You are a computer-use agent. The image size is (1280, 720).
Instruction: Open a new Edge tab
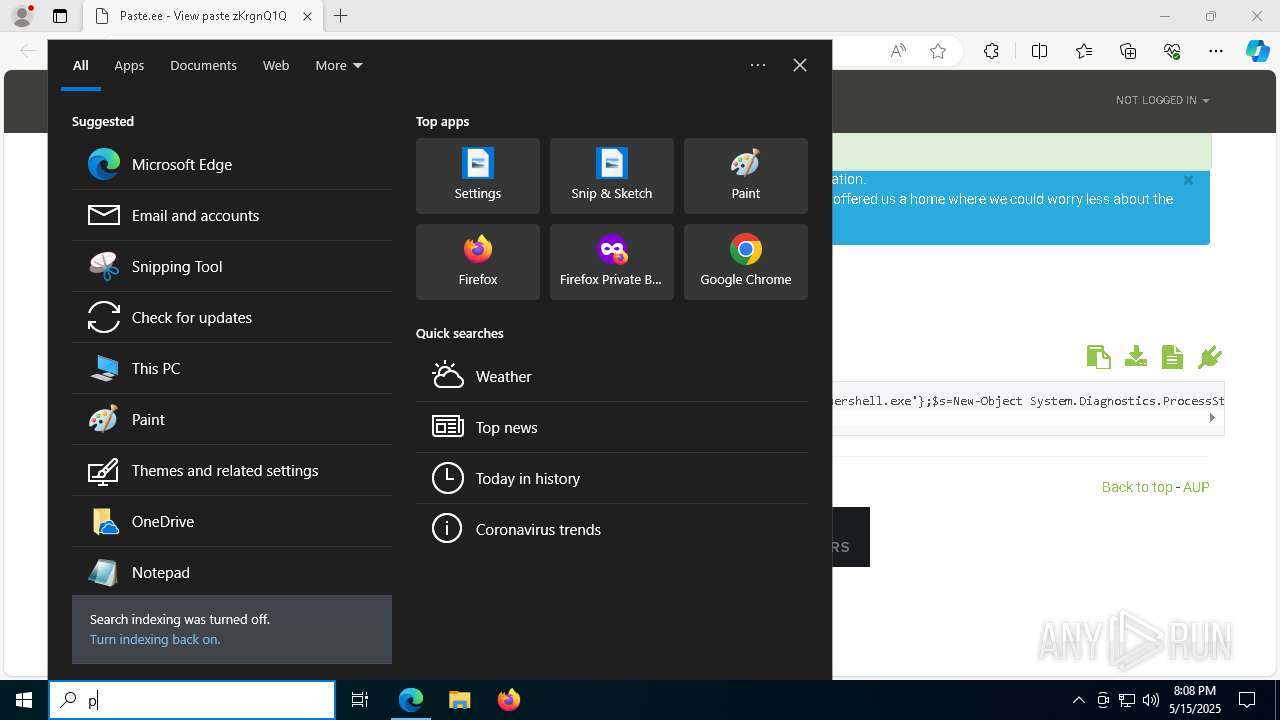[341, 16]
